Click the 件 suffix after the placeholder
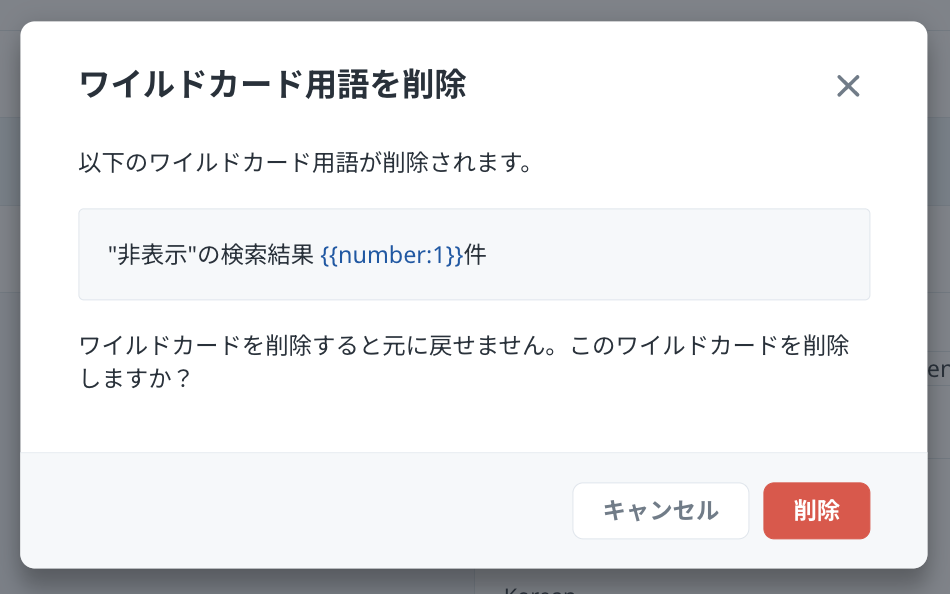950x594 pixels. (475, 255)
